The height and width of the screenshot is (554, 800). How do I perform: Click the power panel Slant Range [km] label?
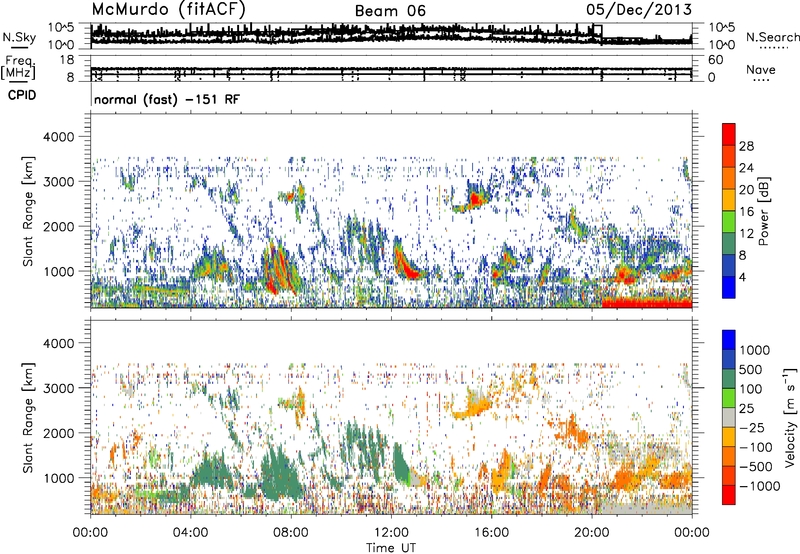(28, 211)
